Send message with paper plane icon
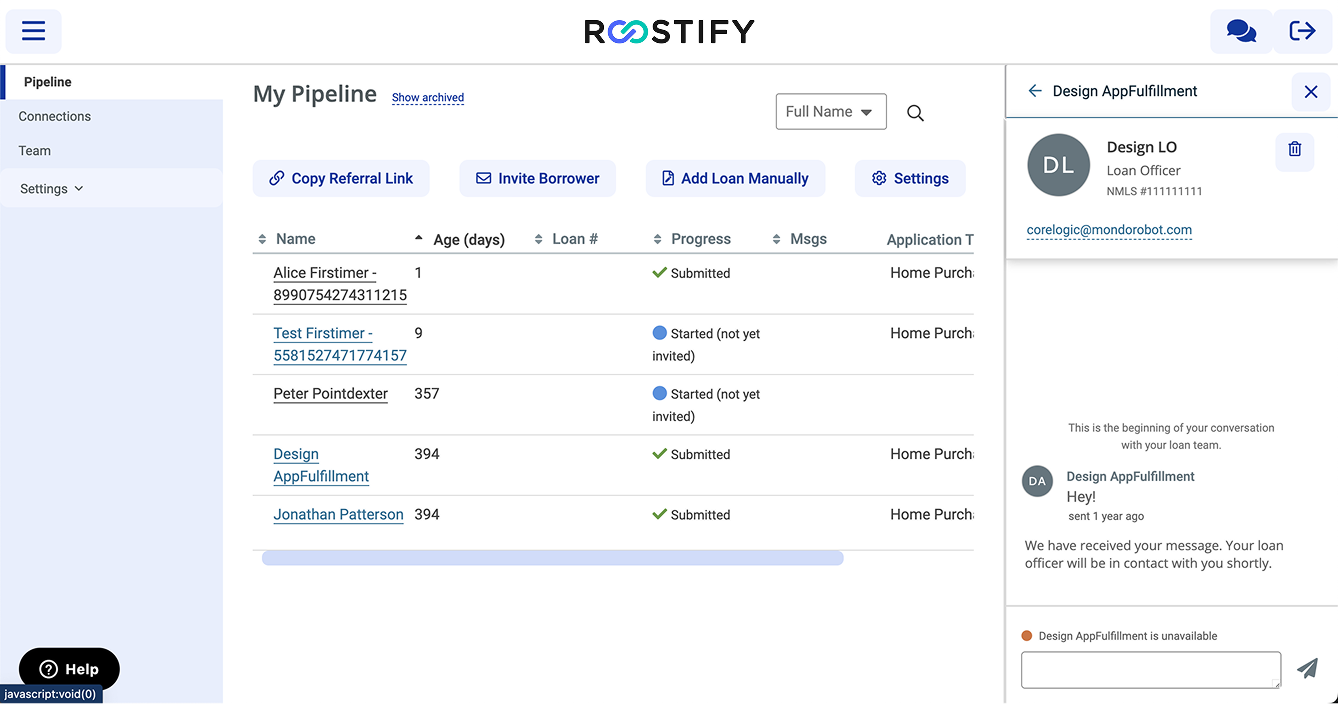1338x704 pixels. (x=1308, y=668)
